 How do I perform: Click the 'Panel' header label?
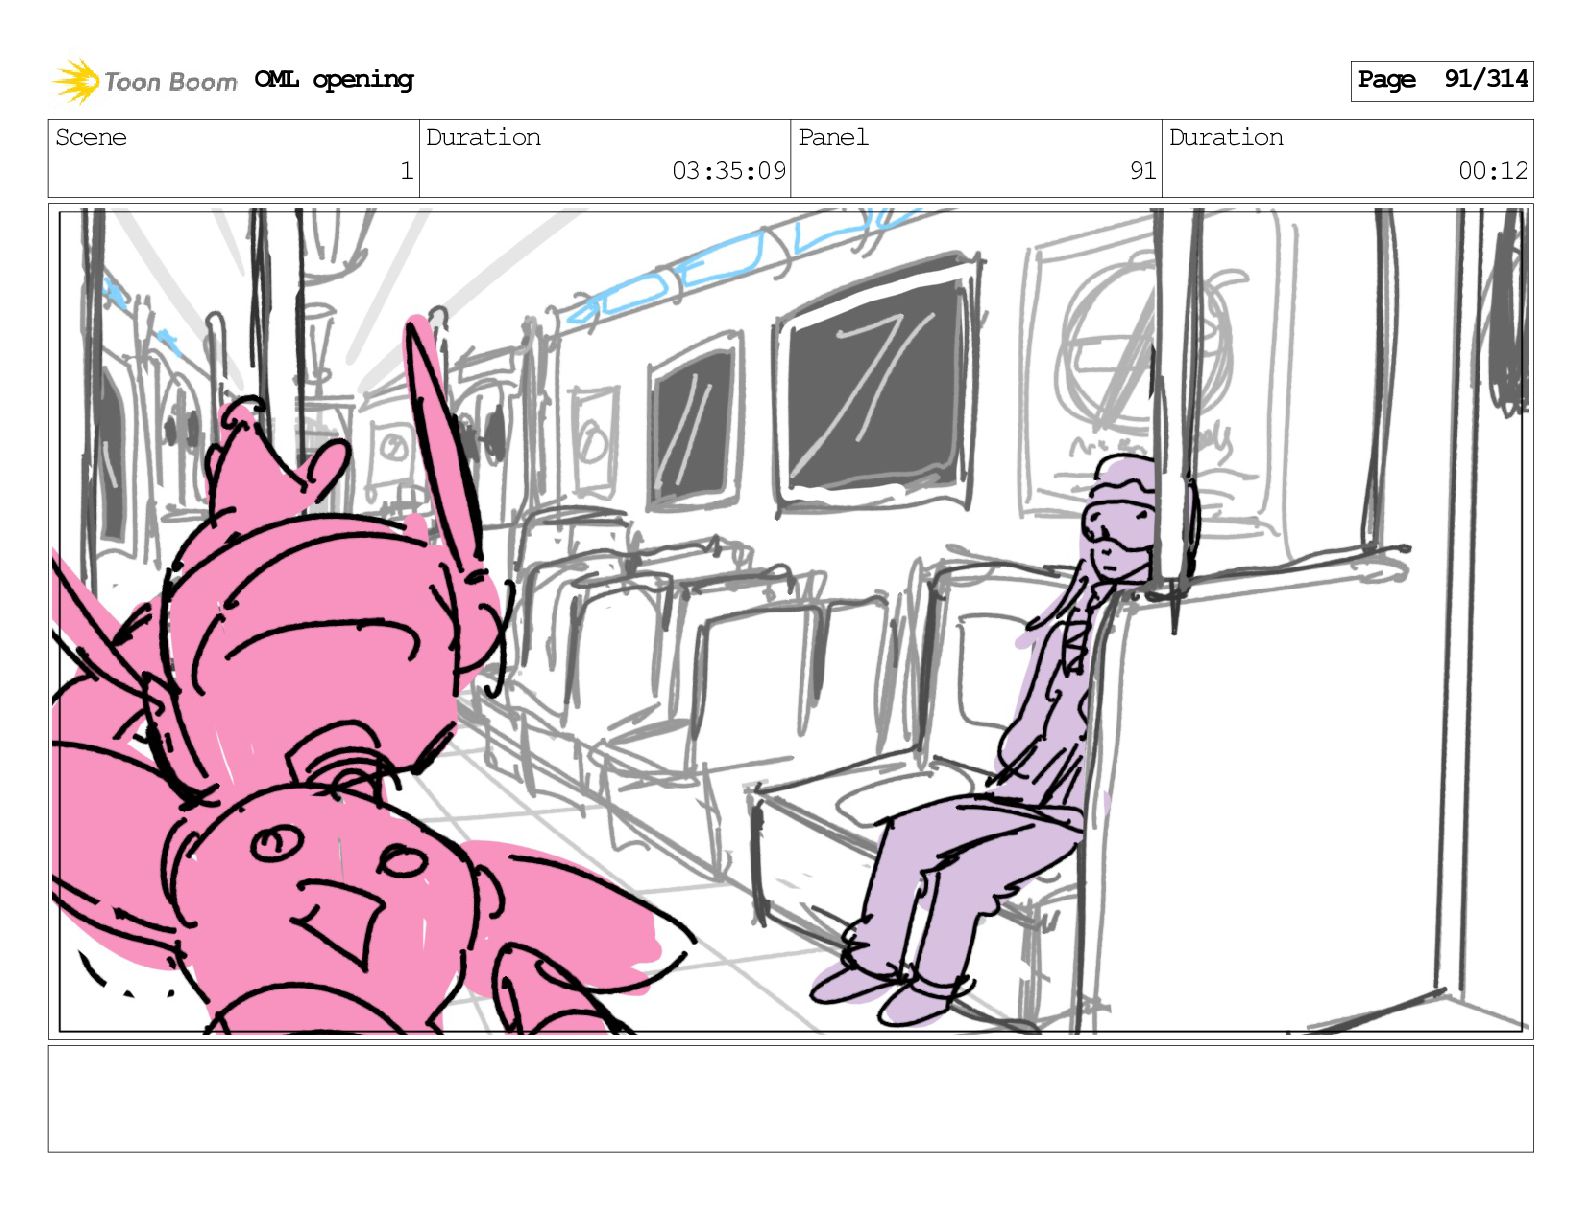coord(833,137)
